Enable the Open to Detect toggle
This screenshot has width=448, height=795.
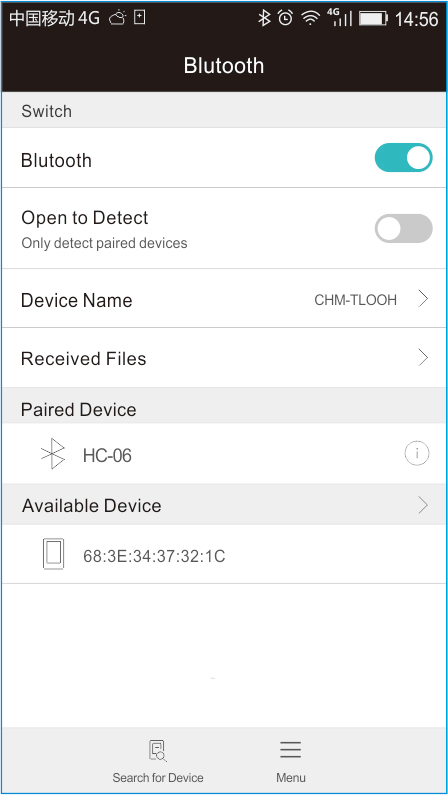pyautogui.click(x=403, y=229)
